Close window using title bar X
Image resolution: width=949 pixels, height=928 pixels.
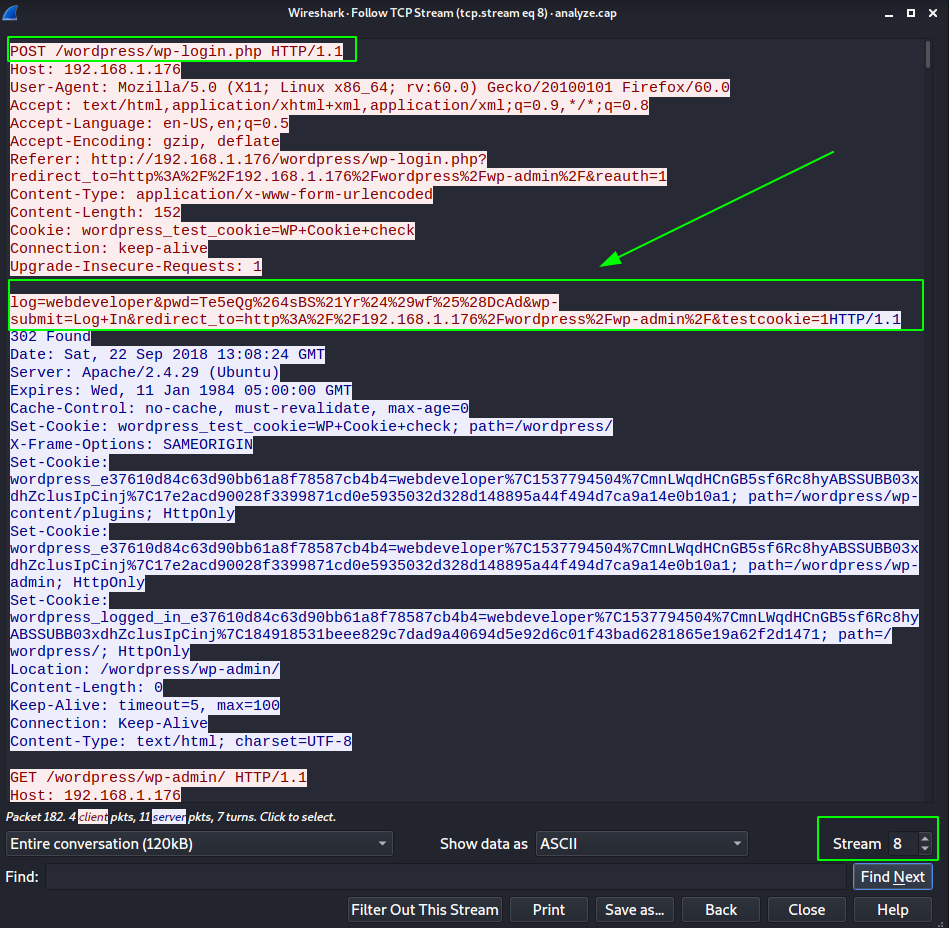pyautogui.click(x=934, y=13)
